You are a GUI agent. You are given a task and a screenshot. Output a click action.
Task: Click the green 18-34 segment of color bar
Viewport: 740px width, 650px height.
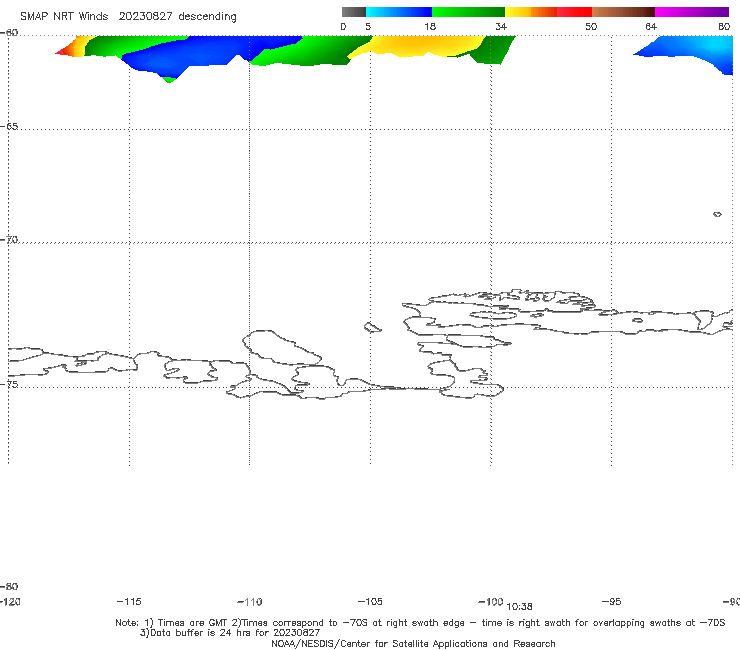[468, 12]
